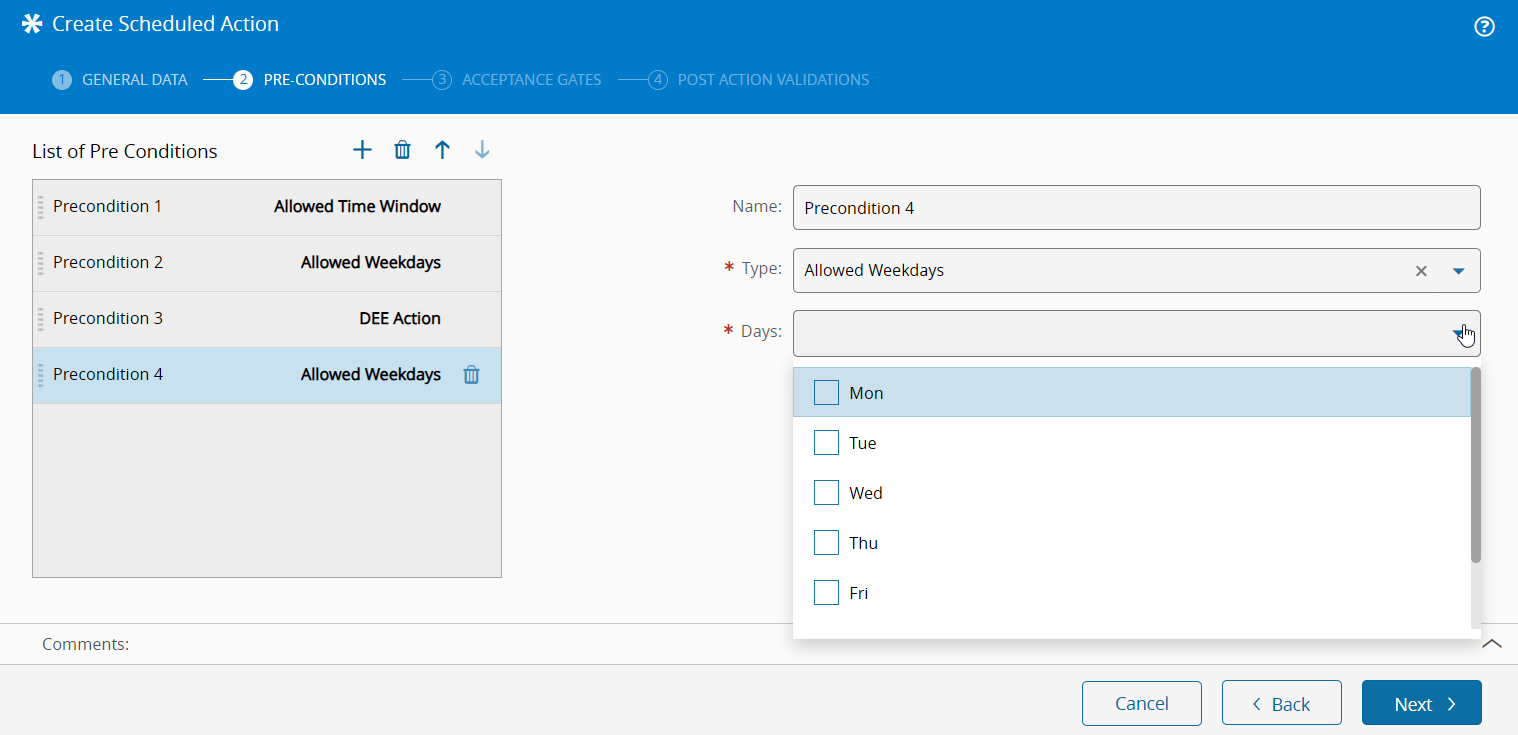Delete Precondition 4 using row trash icon

click(x=471, y=375)
